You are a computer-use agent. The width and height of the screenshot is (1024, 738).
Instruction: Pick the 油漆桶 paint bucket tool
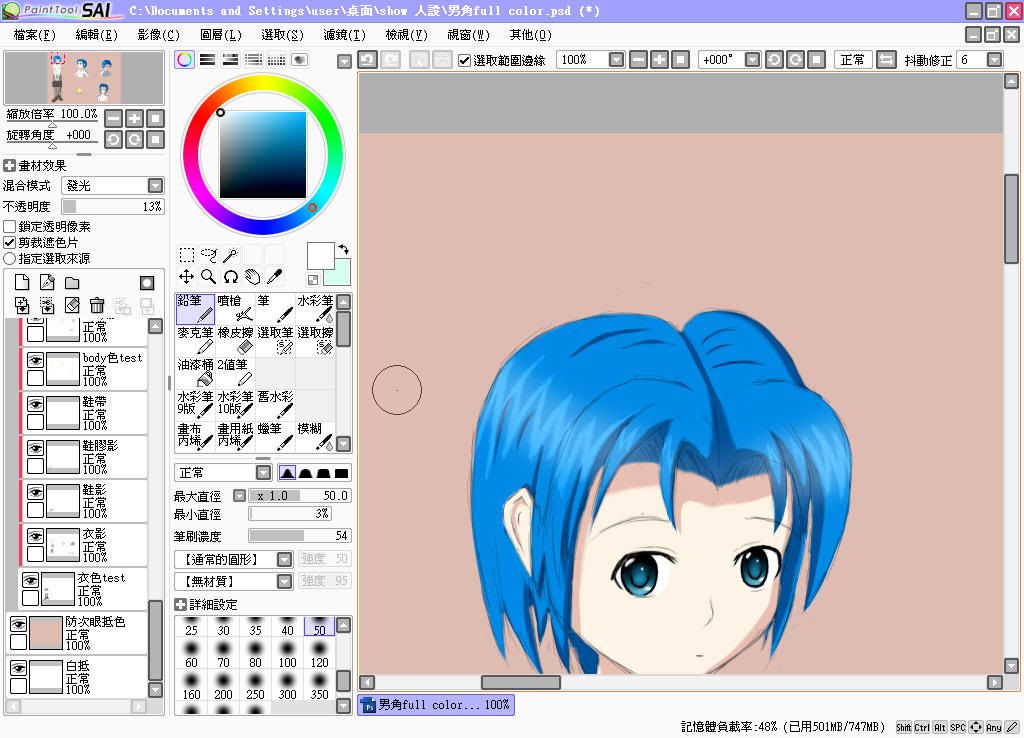[195, 372]
